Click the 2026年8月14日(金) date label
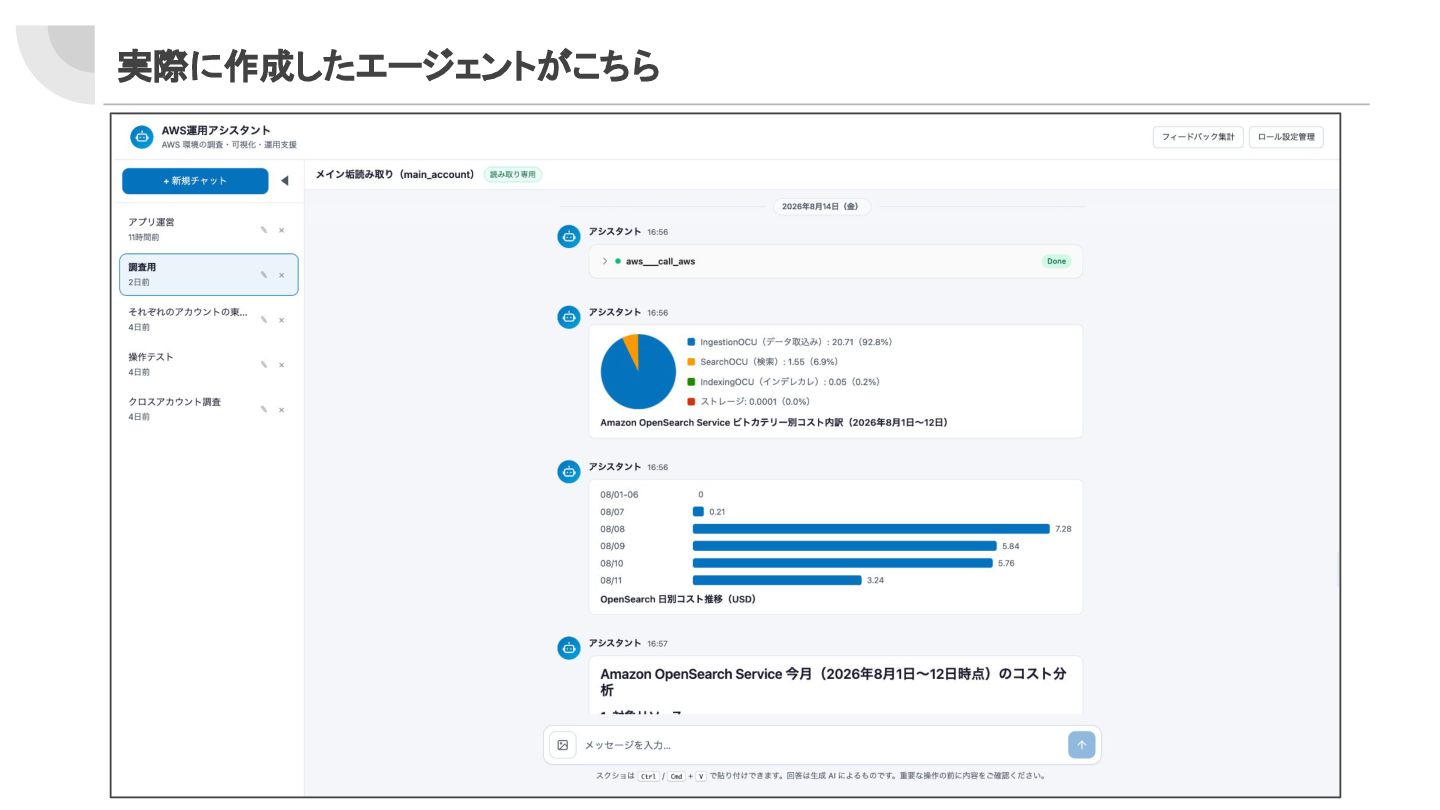 (821, 207)
